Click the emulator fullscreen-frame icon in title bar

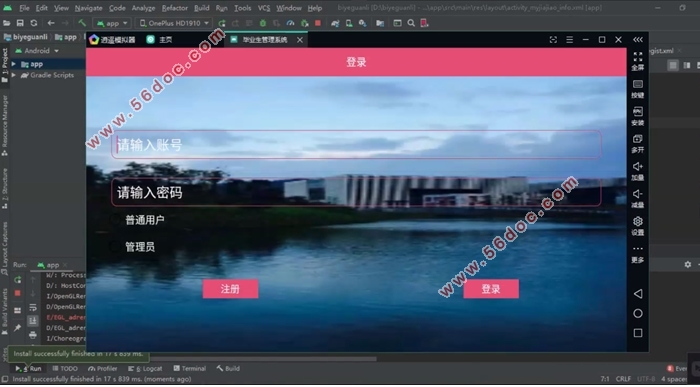(x=553, y=40)
